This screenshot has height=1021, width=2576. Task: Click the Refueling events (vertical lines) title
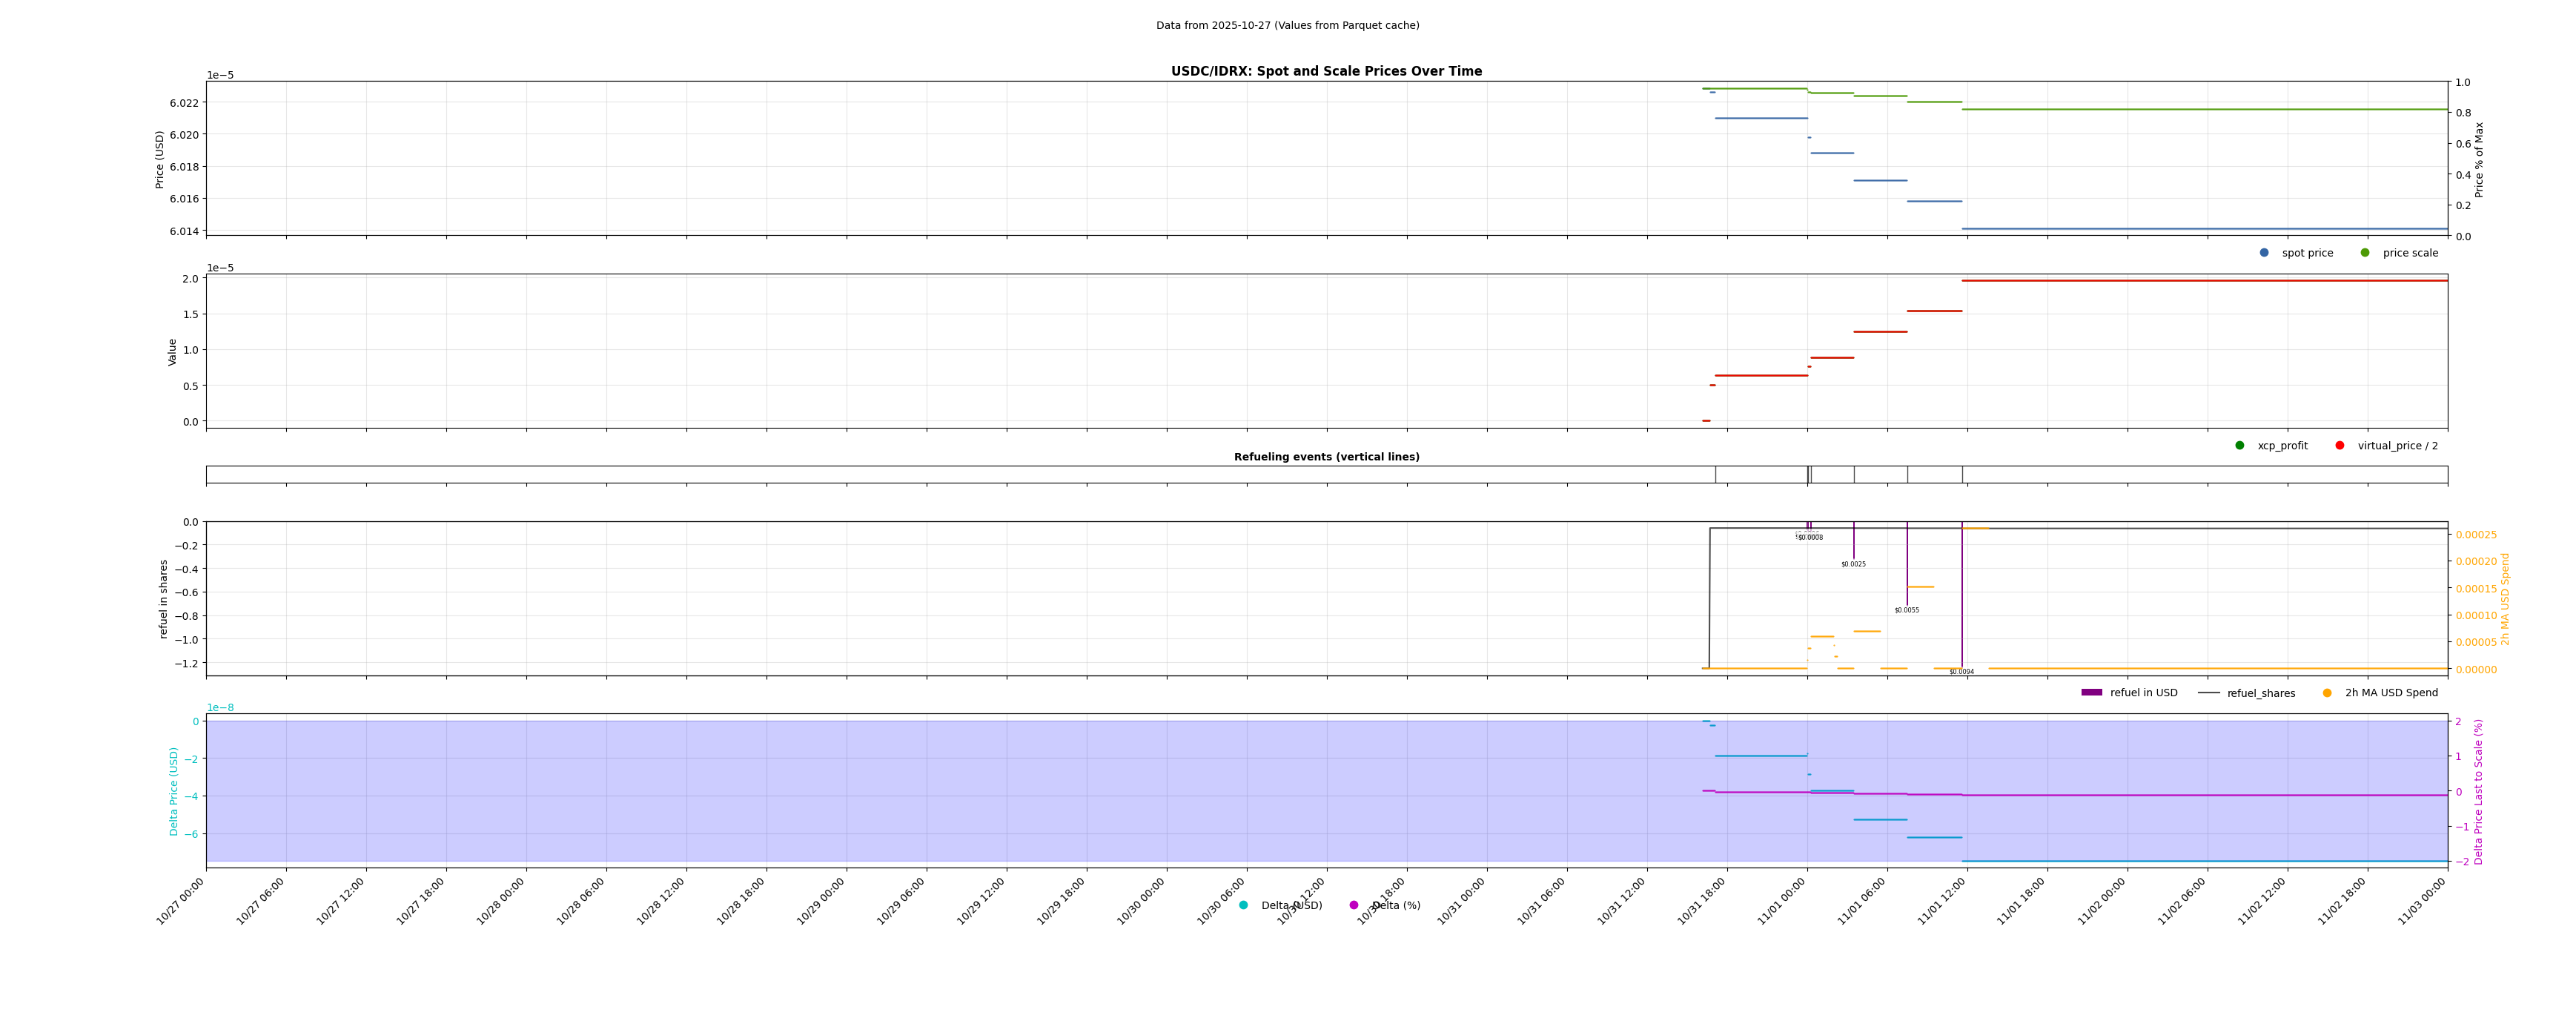point(1326,457)
